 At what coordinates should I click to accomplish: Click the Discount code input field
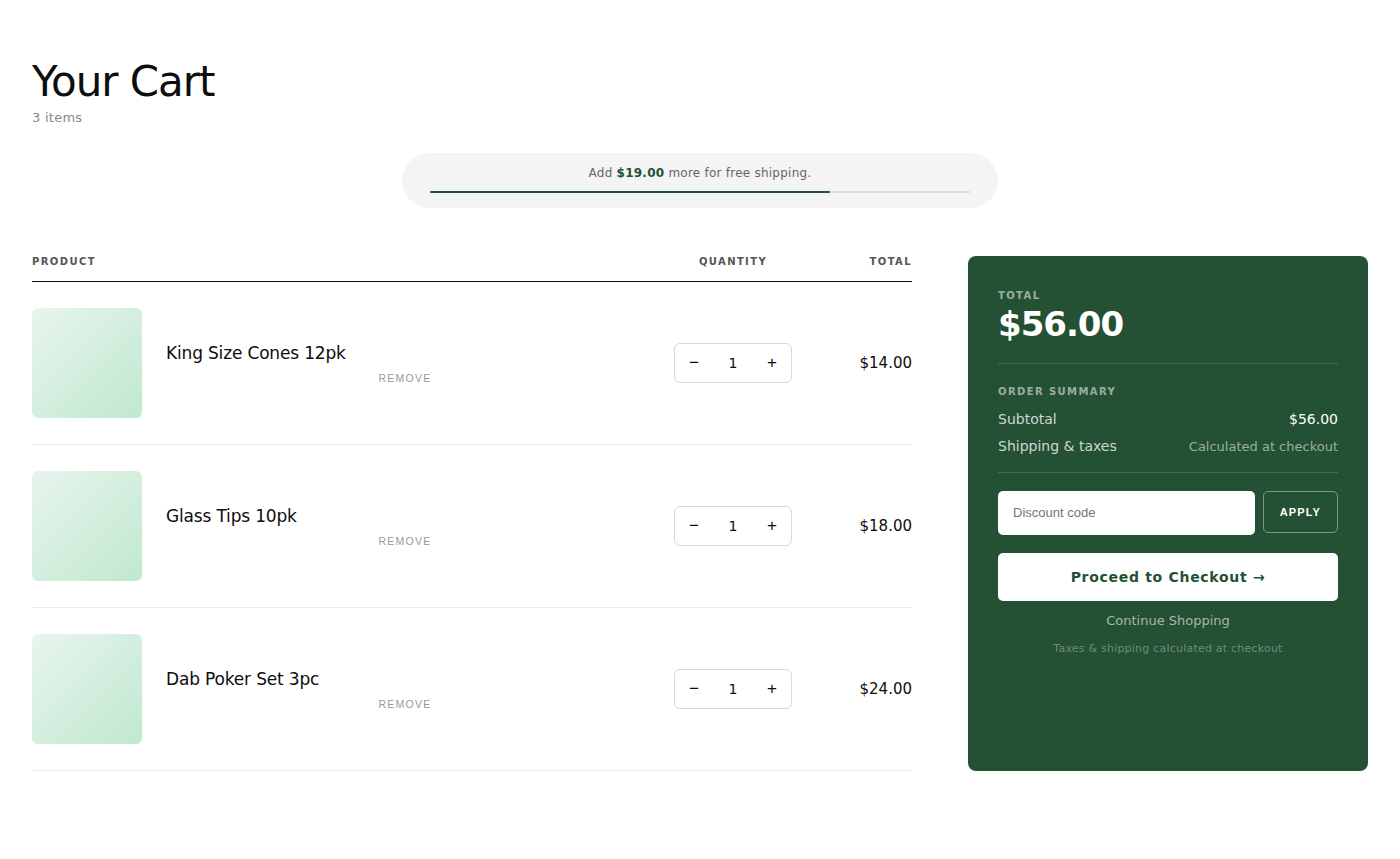click(x=1126, y=513)
